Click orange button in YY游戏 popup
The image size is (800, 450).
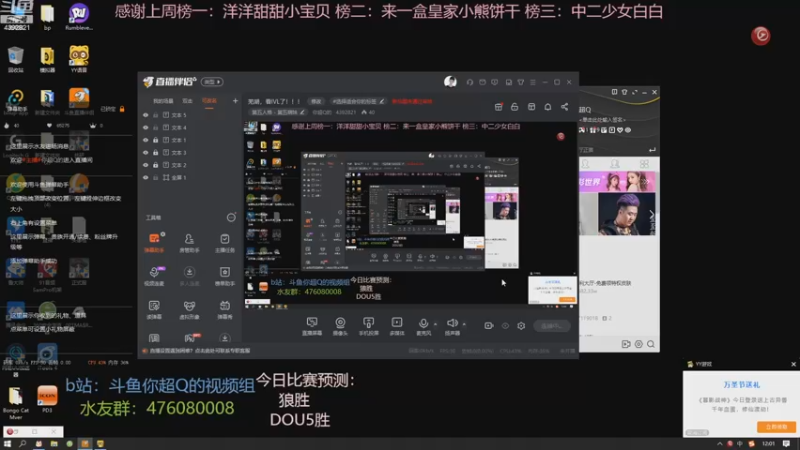(x=776, y=427)
